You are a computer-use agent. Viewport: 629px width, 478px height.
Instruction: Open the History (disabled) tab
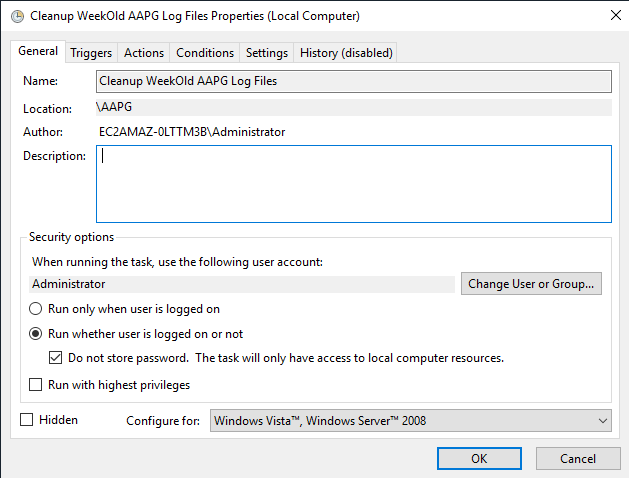click(x=346, y=53)
